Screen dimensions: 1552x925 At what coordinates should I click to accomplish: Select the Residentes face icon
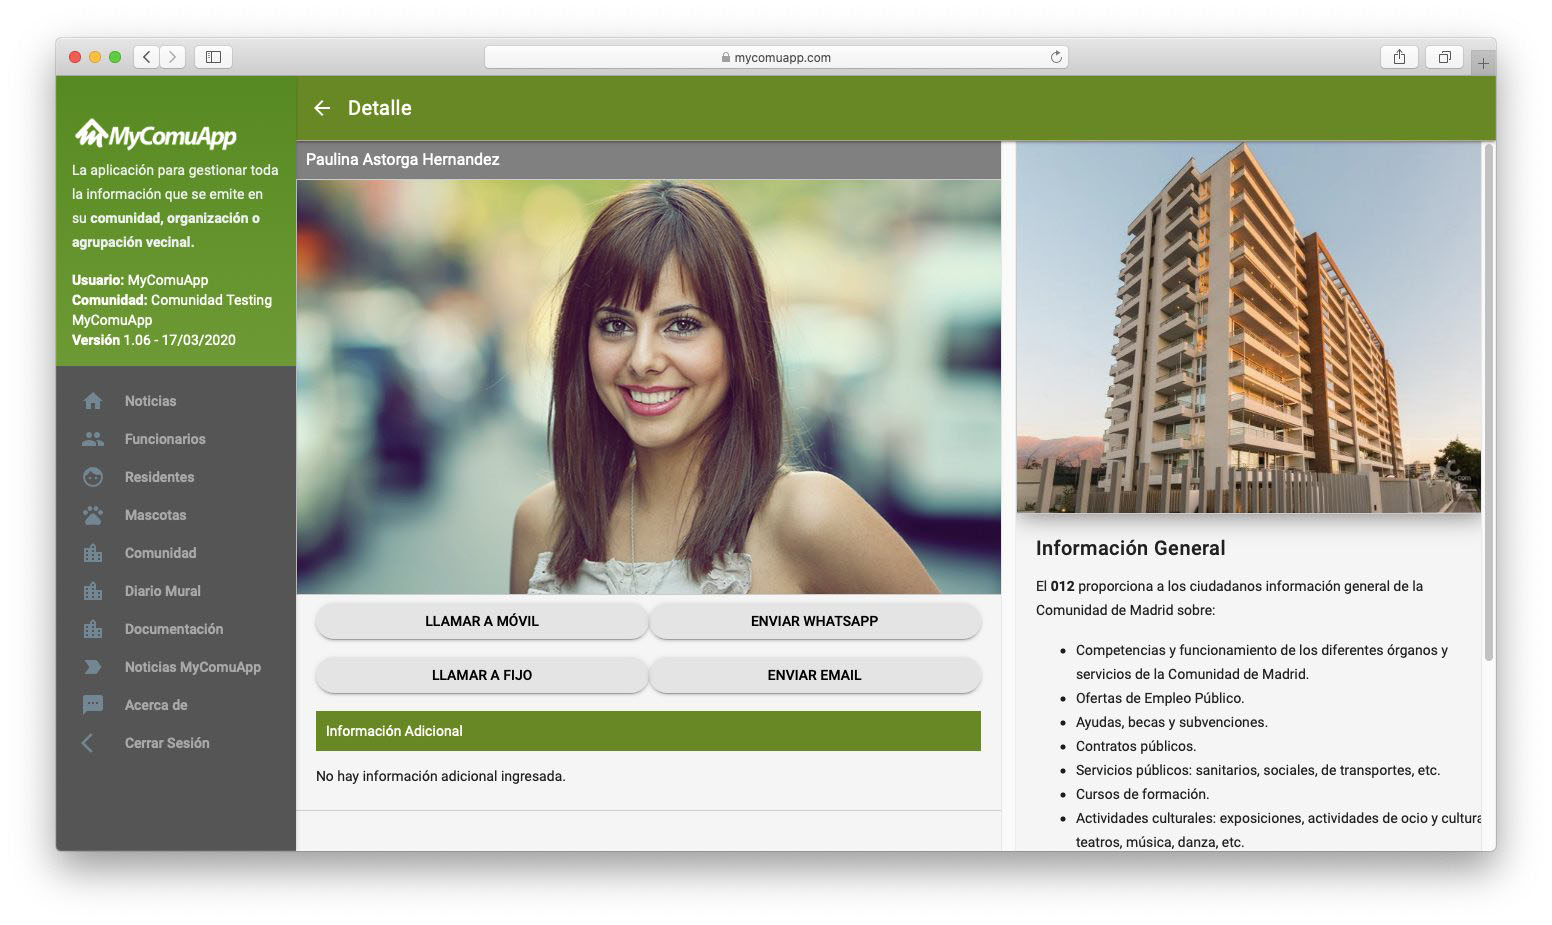pyautogui.click(x=93, y=477)
